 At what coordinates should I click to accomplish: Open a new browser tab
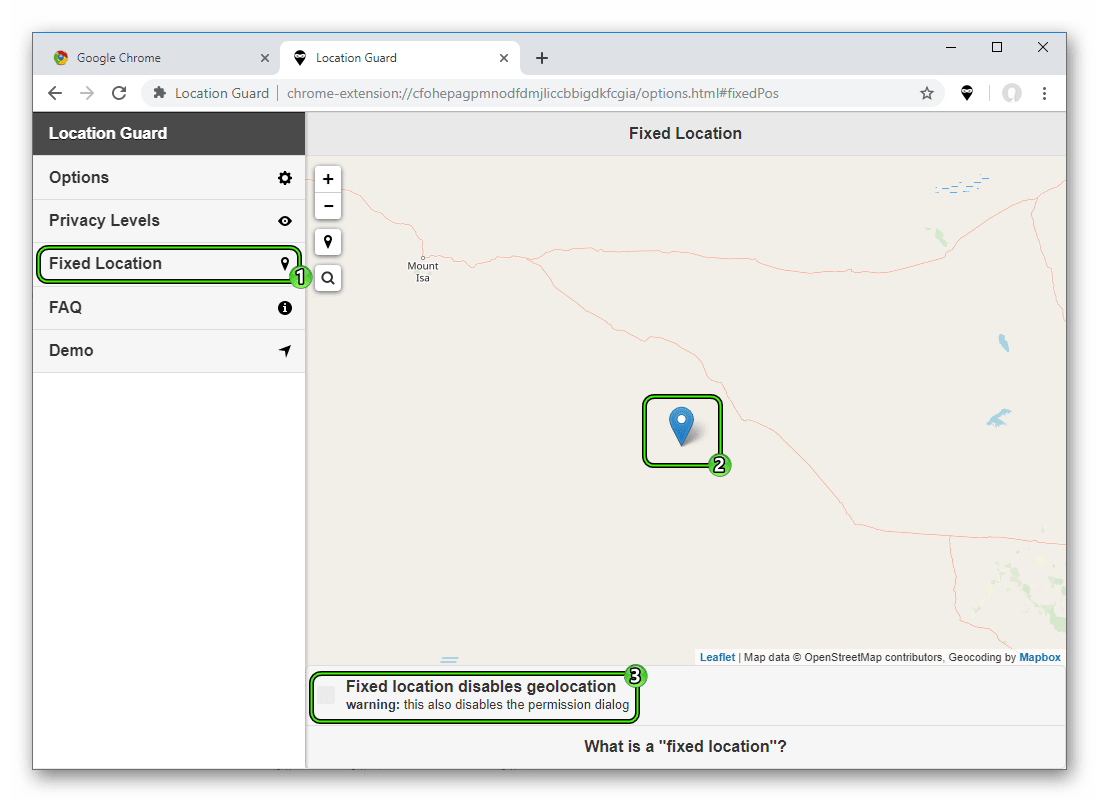point(542,58)
